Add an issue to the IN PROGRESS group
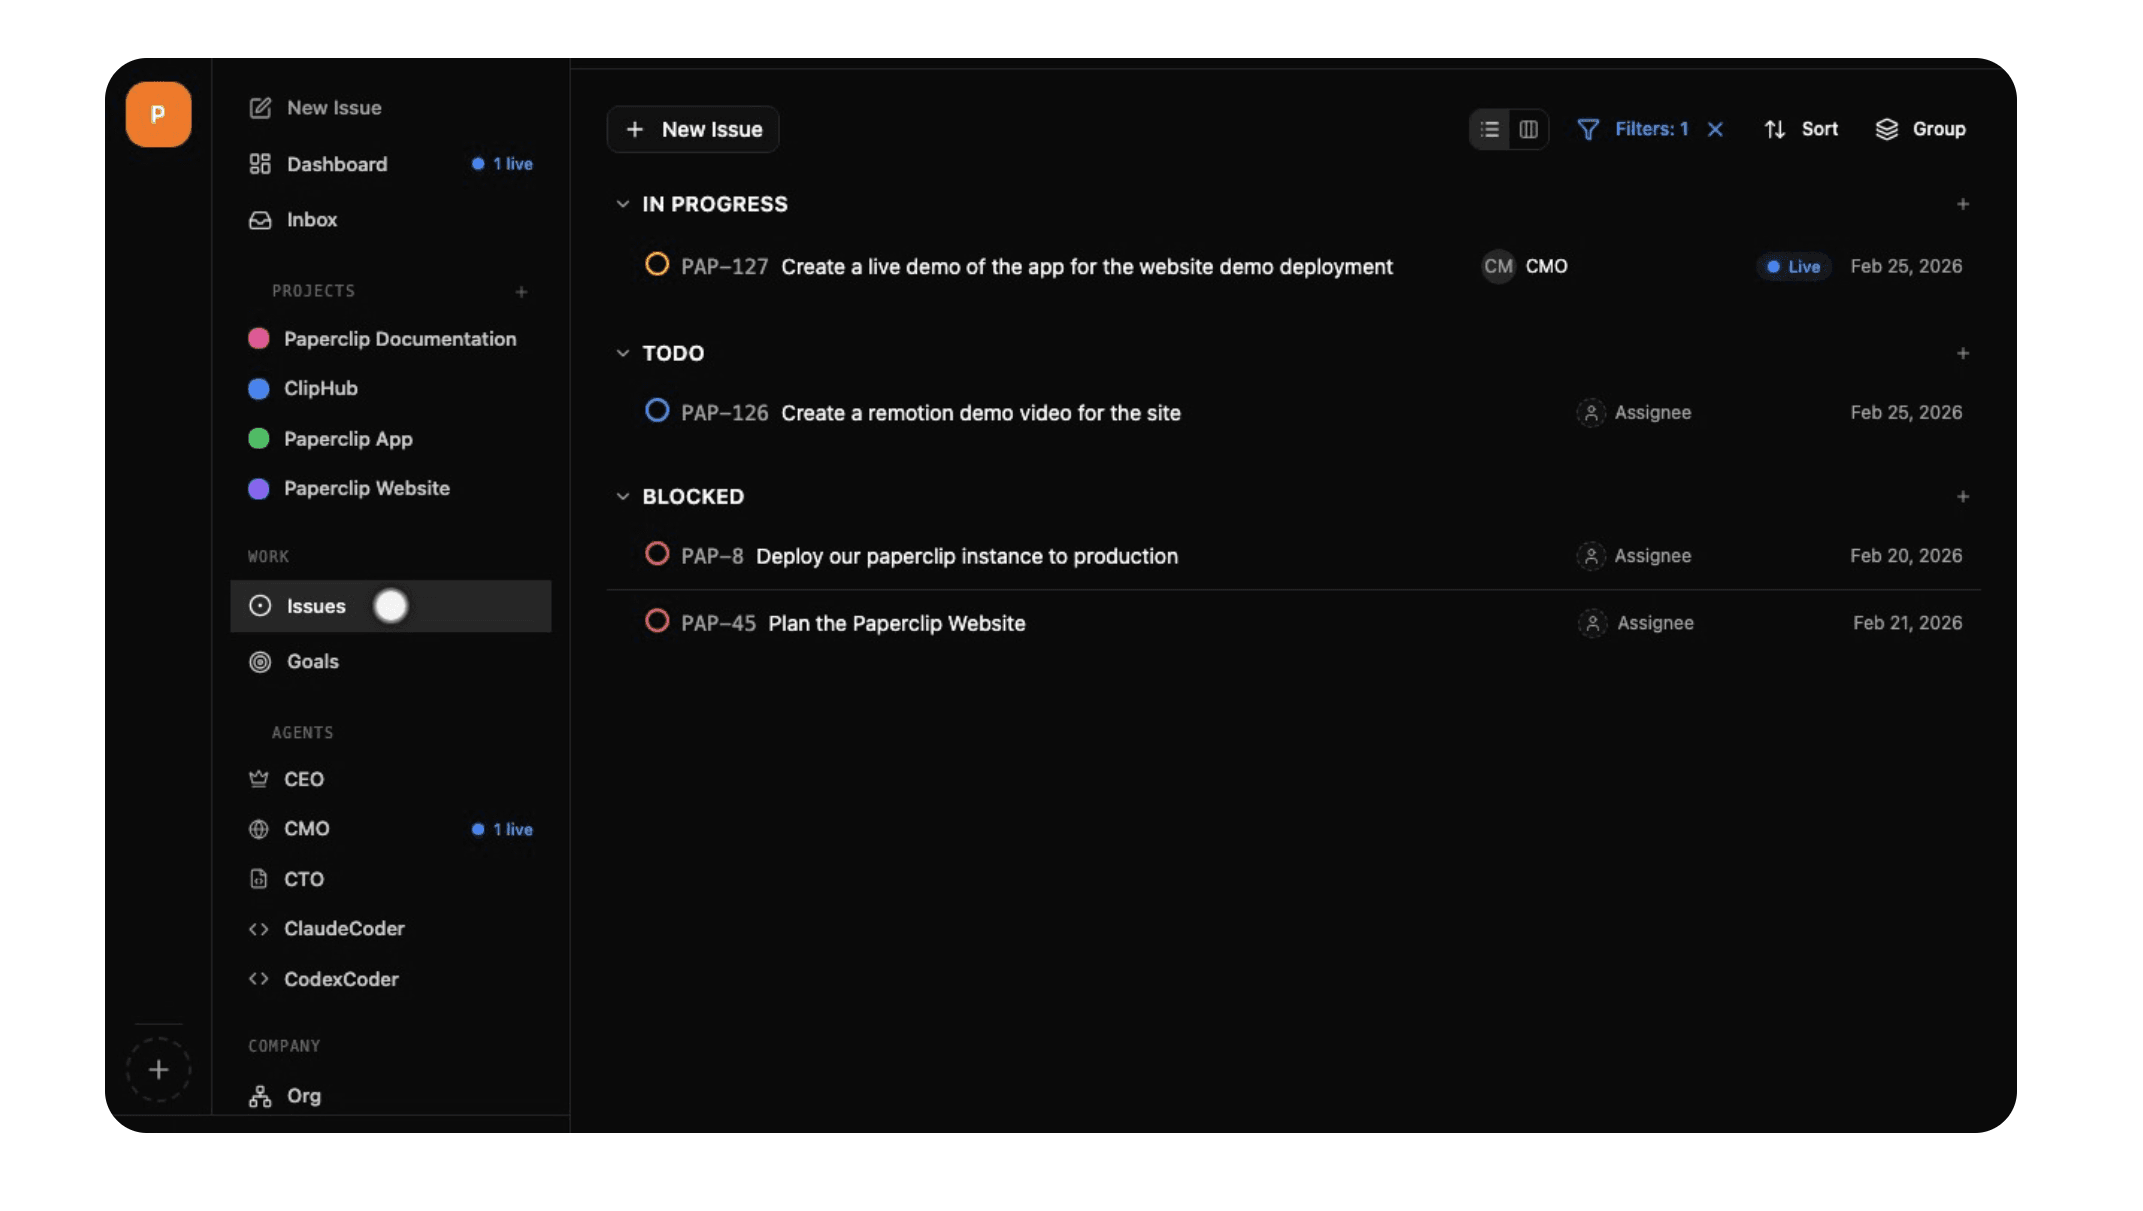The width and height of the screenshot is (2143, 1211). click(1963, 204)
